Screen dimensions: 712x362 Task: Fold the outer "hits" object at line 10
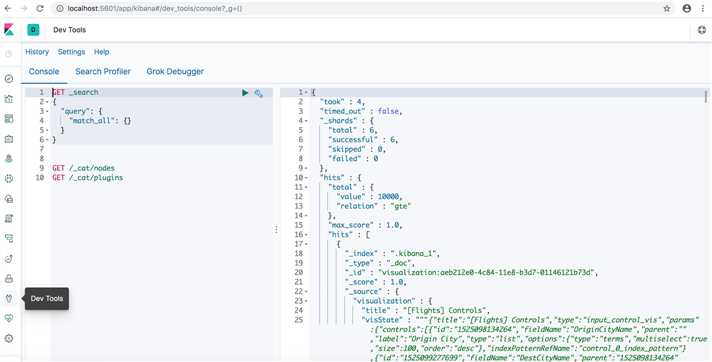point(306,178)
